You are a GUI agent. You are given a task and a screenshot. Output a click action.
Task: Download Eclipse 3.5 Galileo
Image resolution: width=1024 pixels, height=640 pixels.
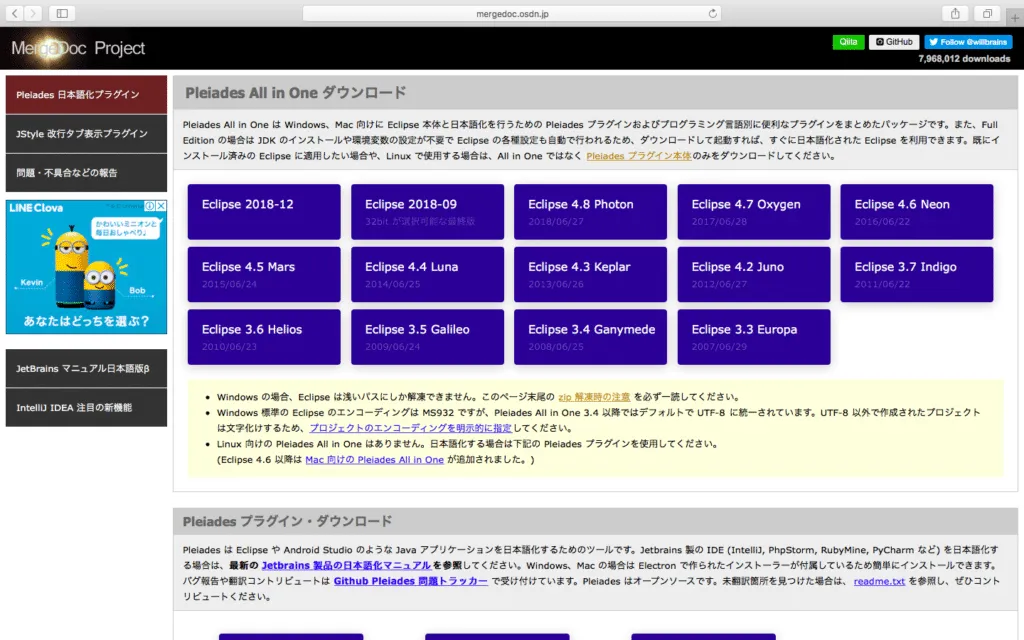427,337
